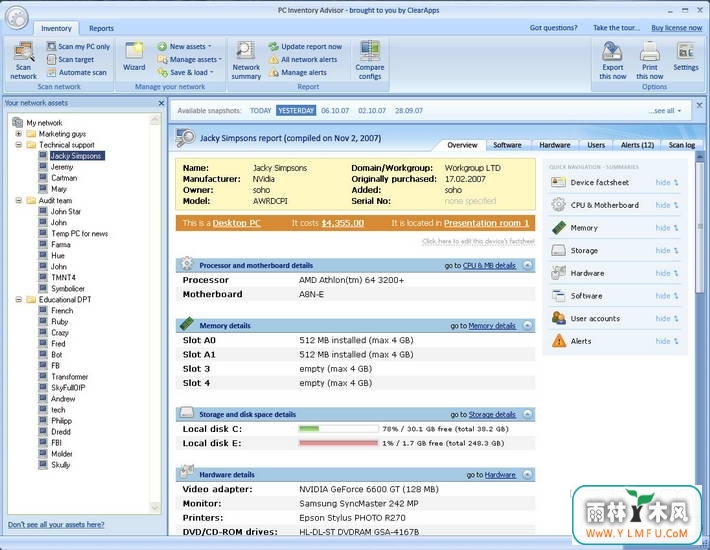Click Local disk C usage bar
710x550 pixels.
click(x=338, y=429)
